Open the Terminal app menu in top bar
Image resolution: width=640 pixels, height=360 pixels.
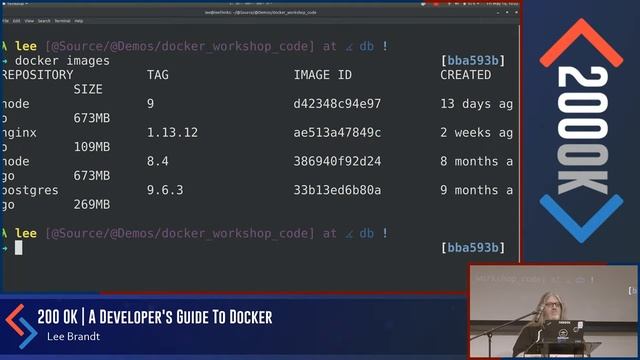tap(16, 3)
